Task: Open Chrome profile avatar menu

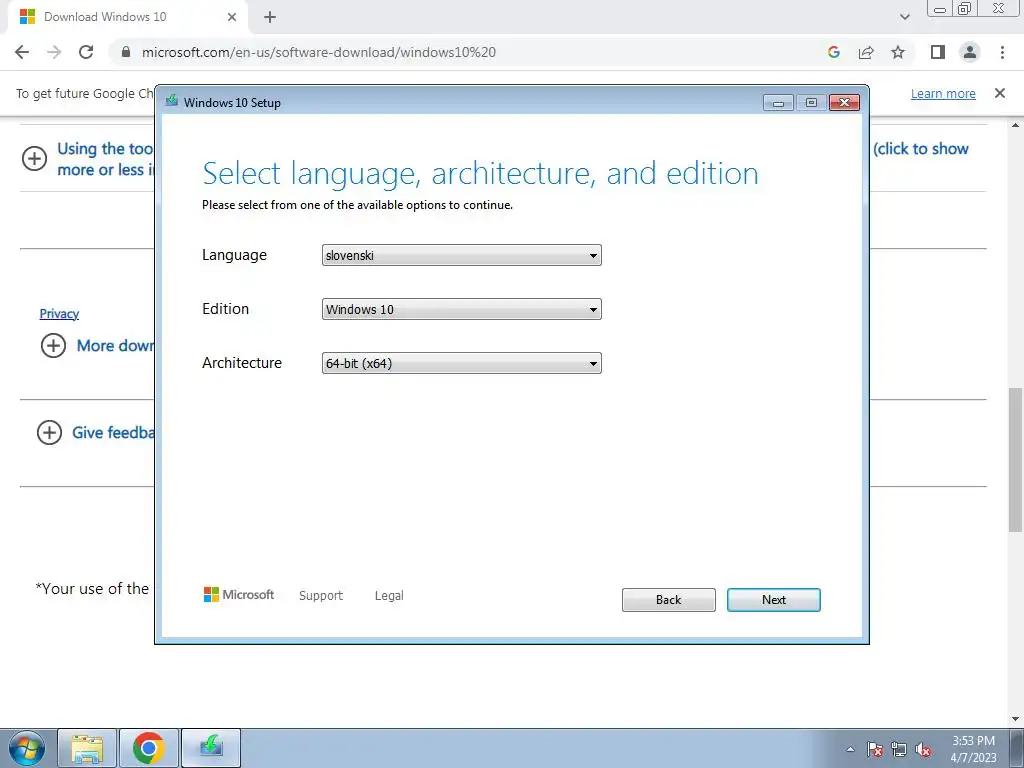Action: [970, 52]
